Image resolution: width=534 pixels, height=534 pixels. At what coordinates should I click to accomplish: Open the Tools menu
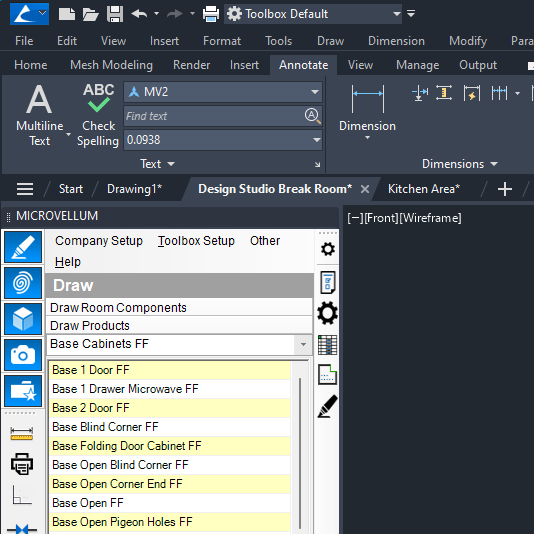(279, 41)
